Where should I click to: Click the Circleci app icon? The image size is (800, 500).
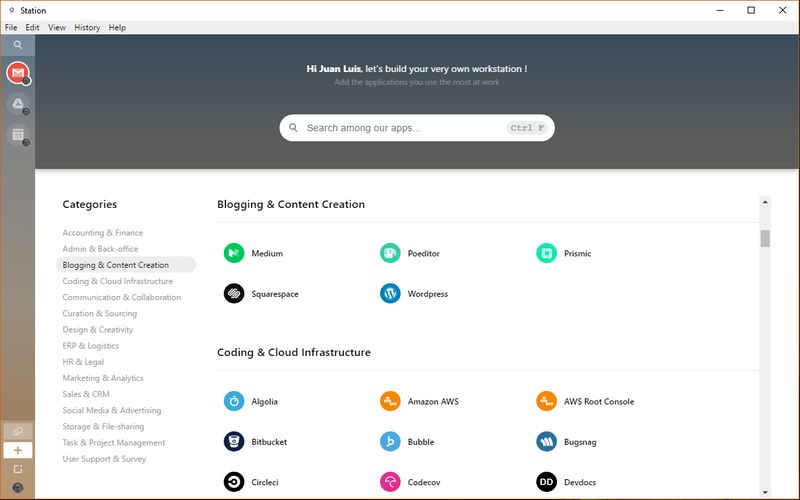234,482
